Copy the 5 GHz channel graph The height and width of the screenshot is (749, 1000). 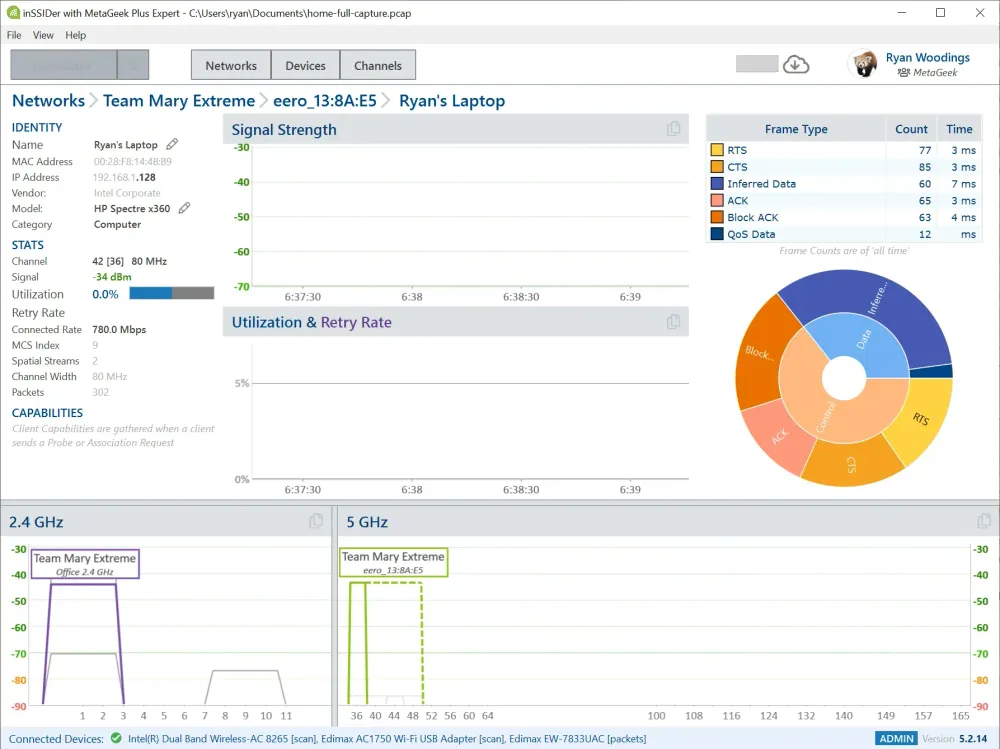pos(984,521)
